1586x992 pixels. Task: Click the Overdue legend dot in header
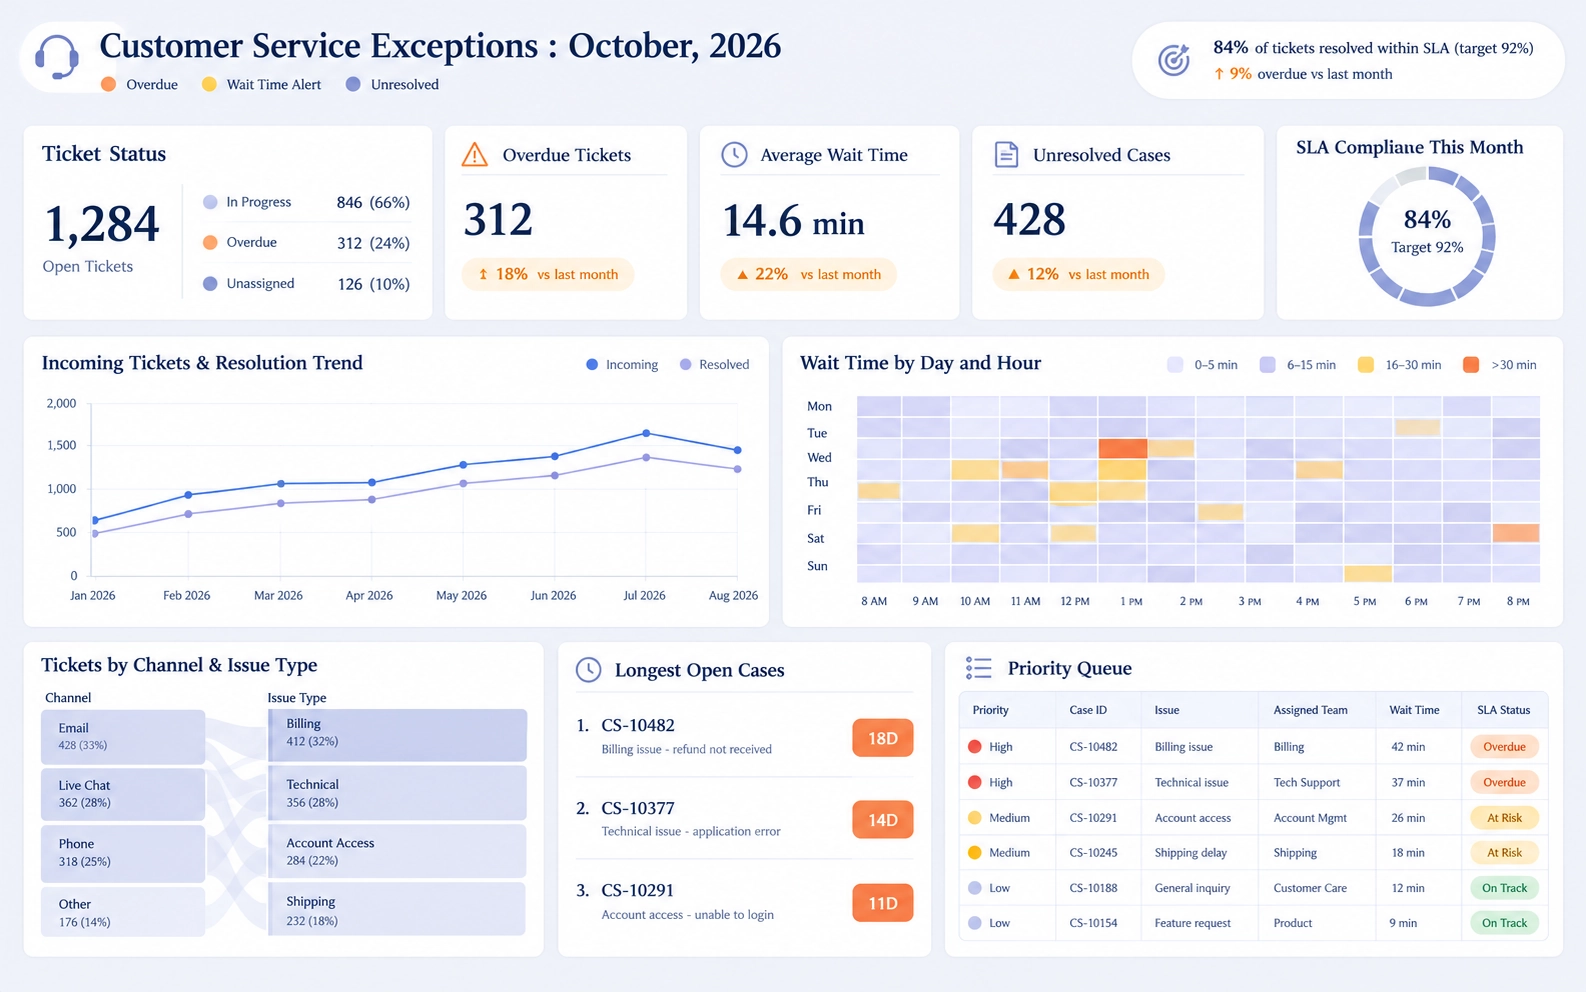[108, 84]
